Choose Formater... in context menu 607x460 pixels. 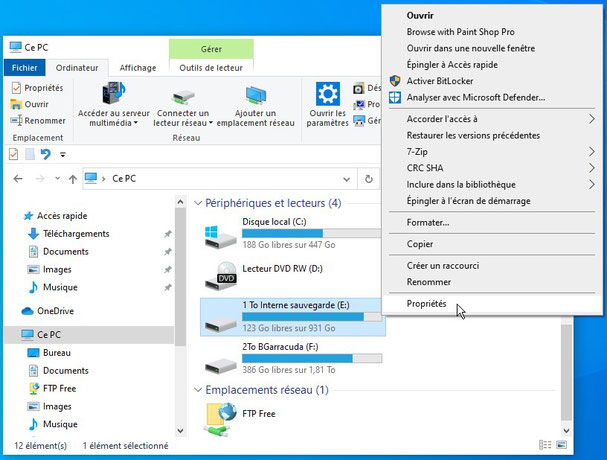pyautogui.click(x=492, y=223)
